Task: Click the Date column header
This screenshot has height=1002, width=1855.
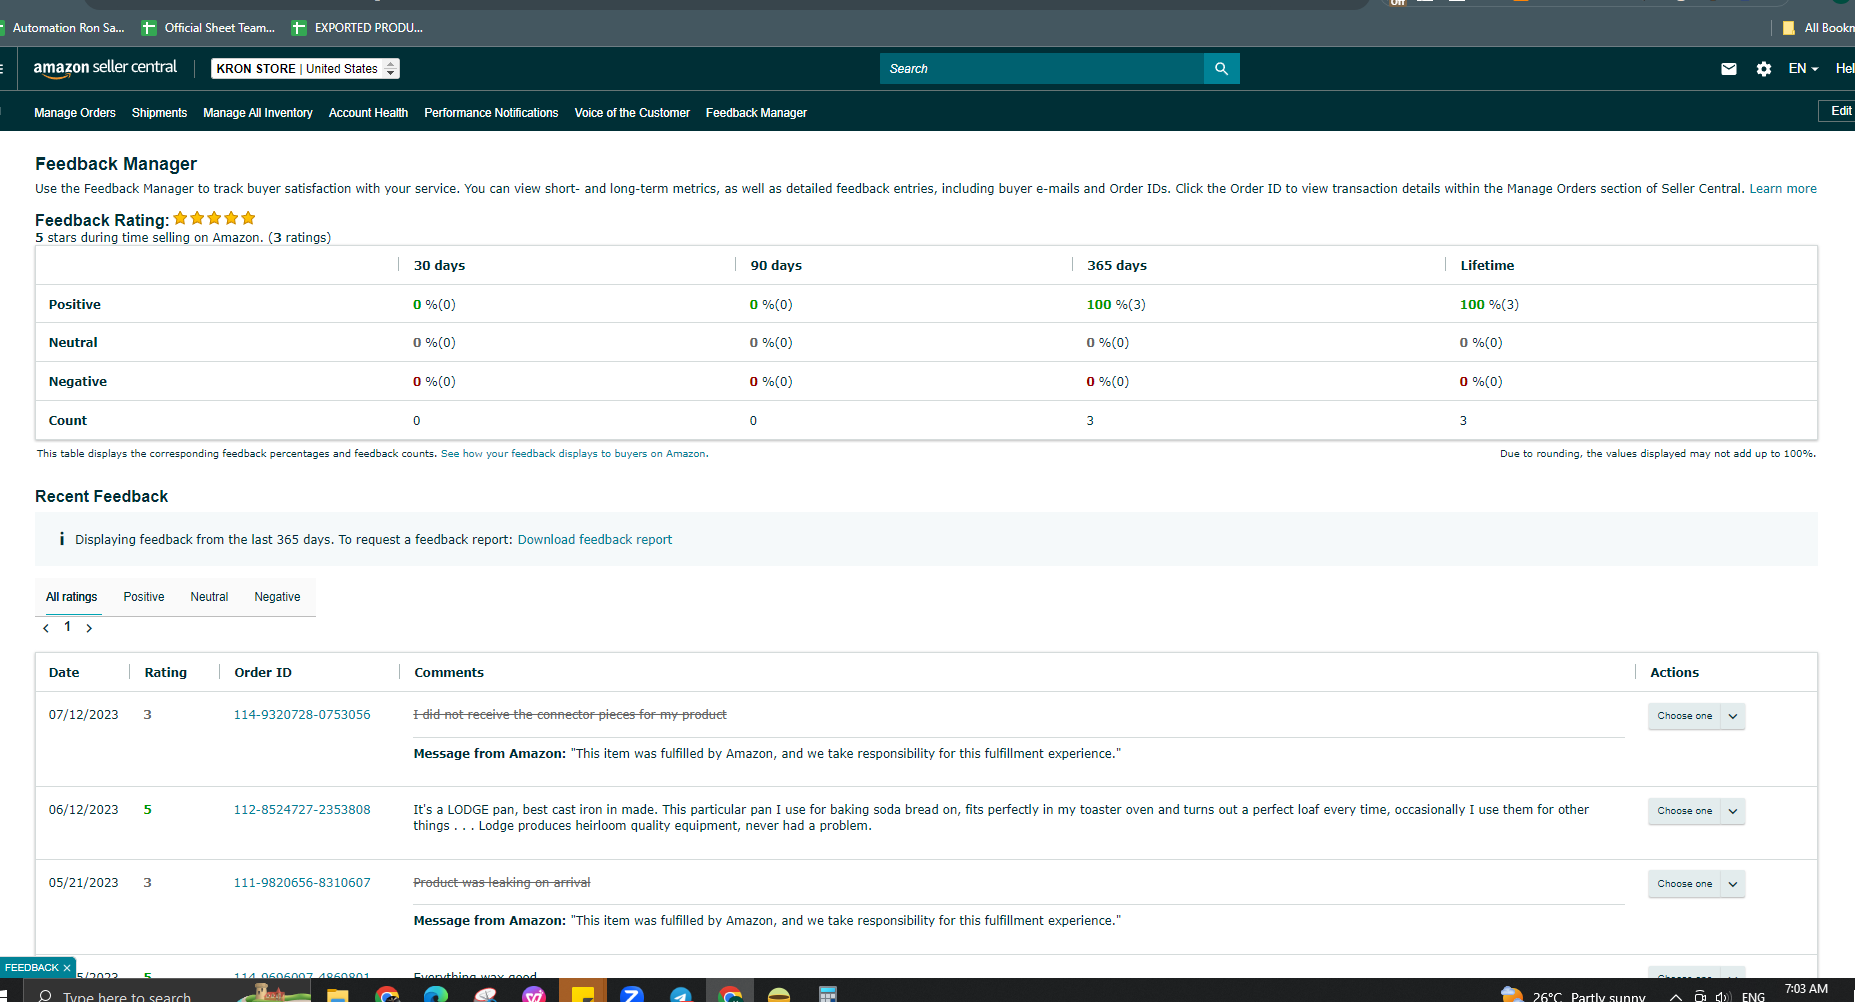Action: [x=64, y=673]
